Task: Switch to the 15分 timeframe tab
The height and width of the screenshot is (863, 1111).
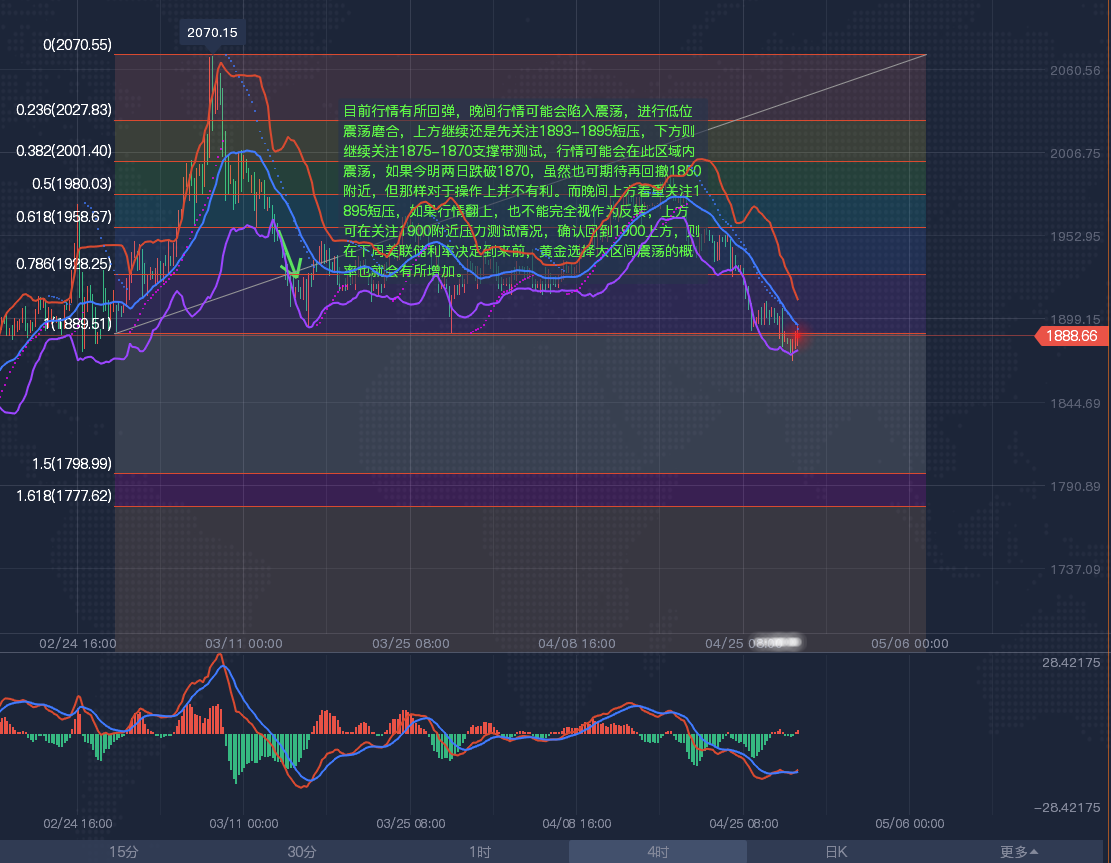Action: 124,852
